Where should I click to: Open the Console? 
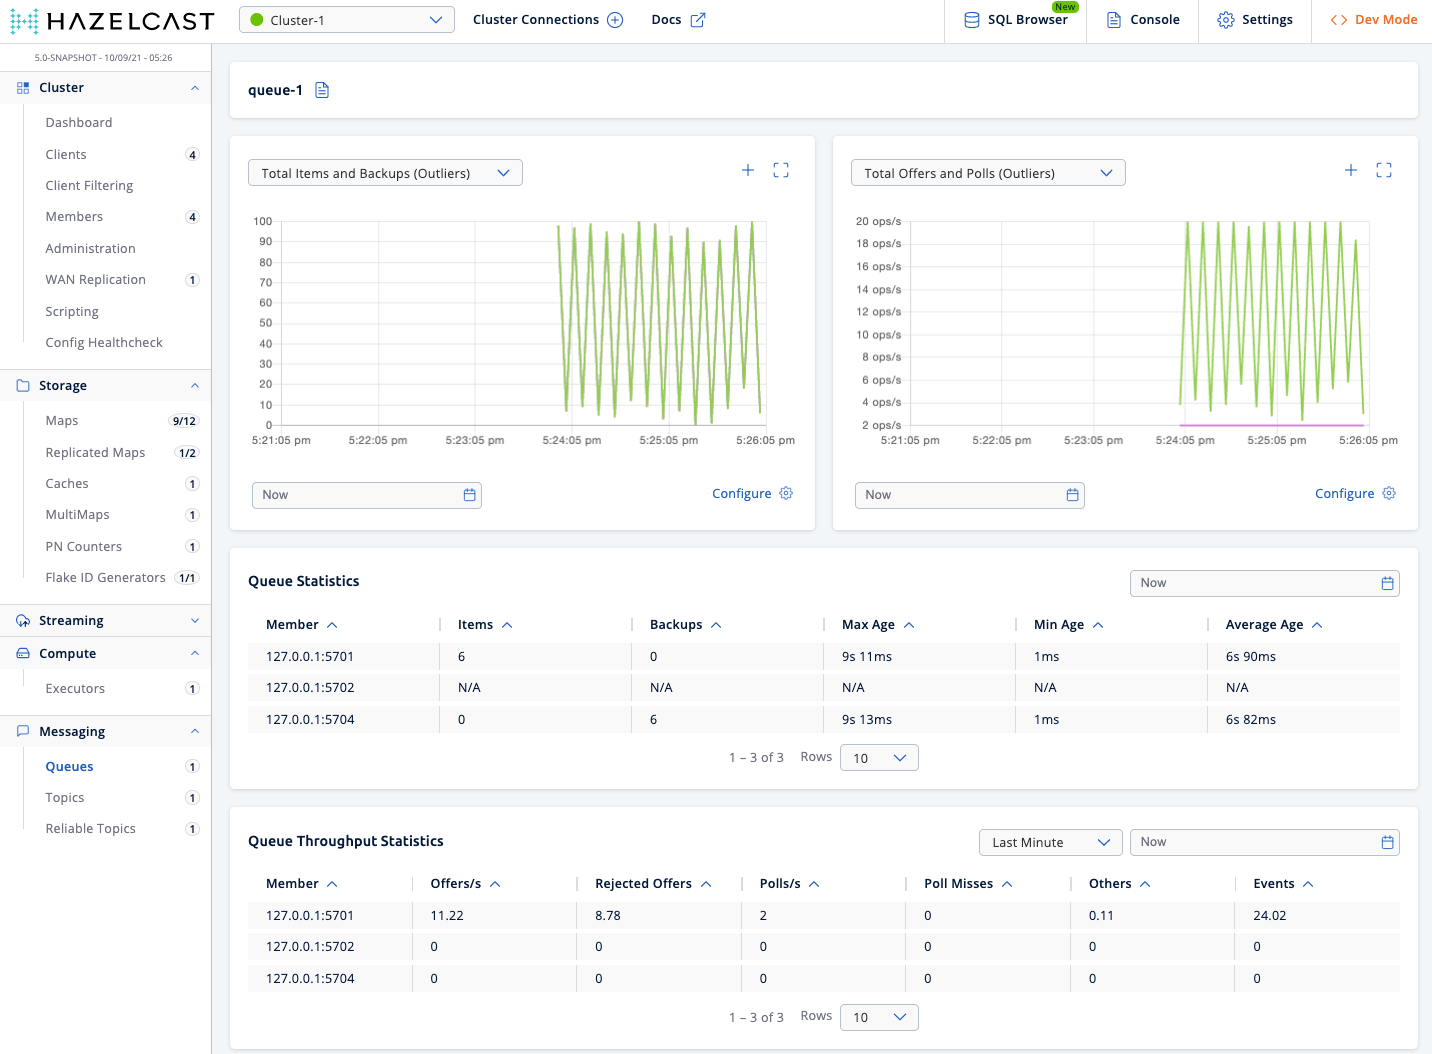(x=1141, y=19)
